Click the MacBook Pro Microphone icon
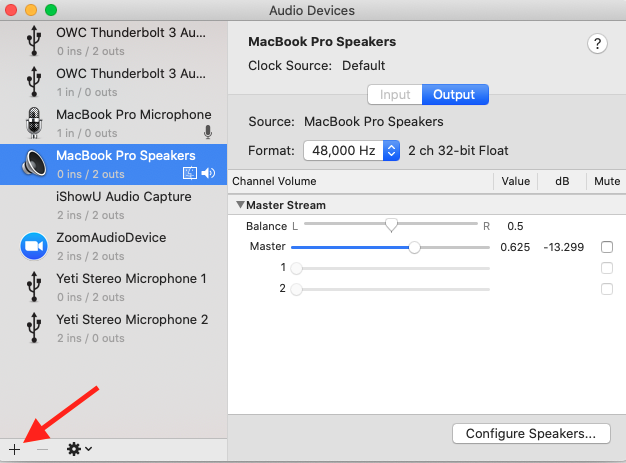The height and width of the screenshot is (463, 626). [x=34, y=122]
